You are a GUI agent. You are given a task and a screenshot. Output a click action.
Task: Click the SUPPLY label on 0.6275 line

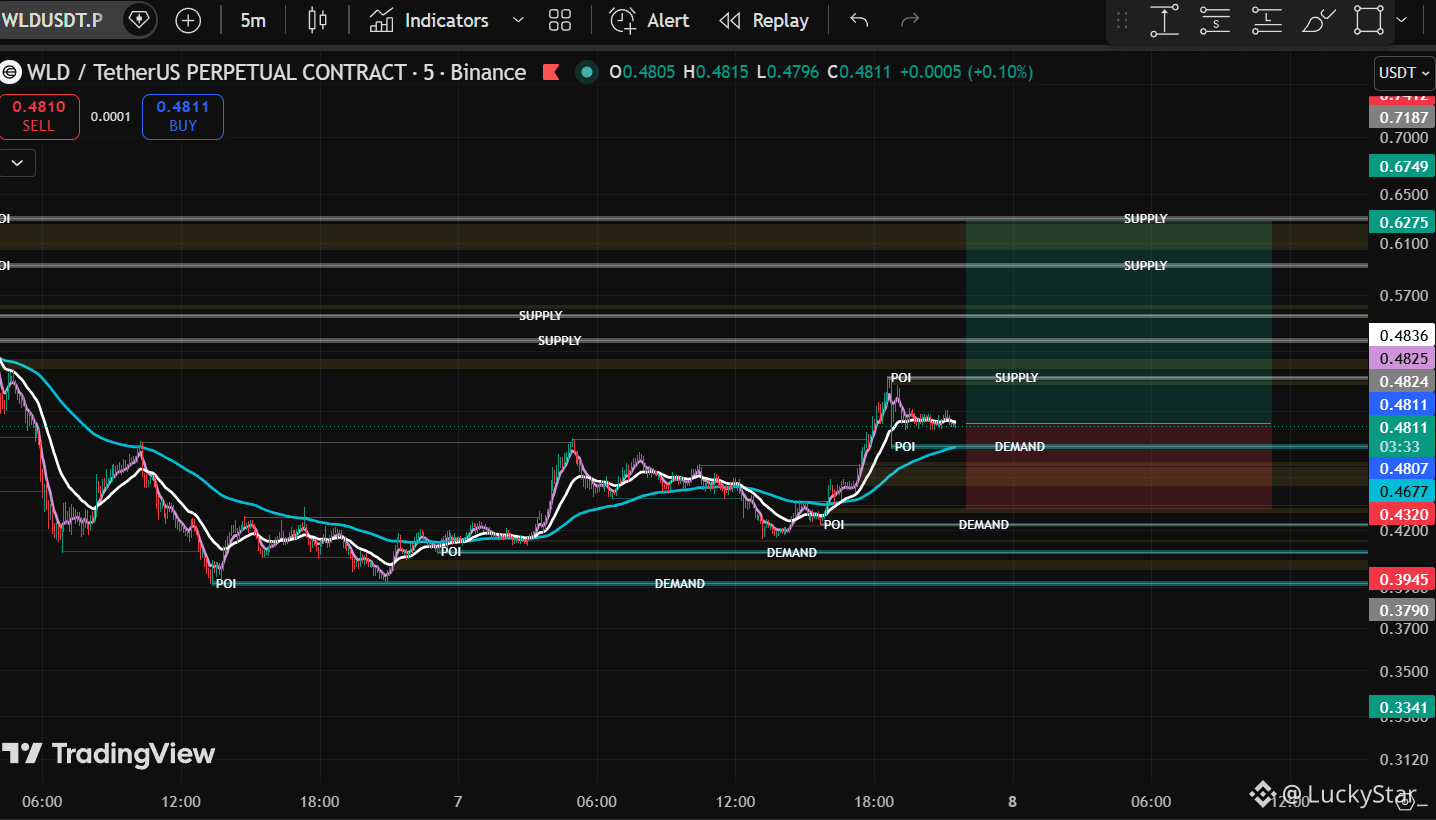1145,218
